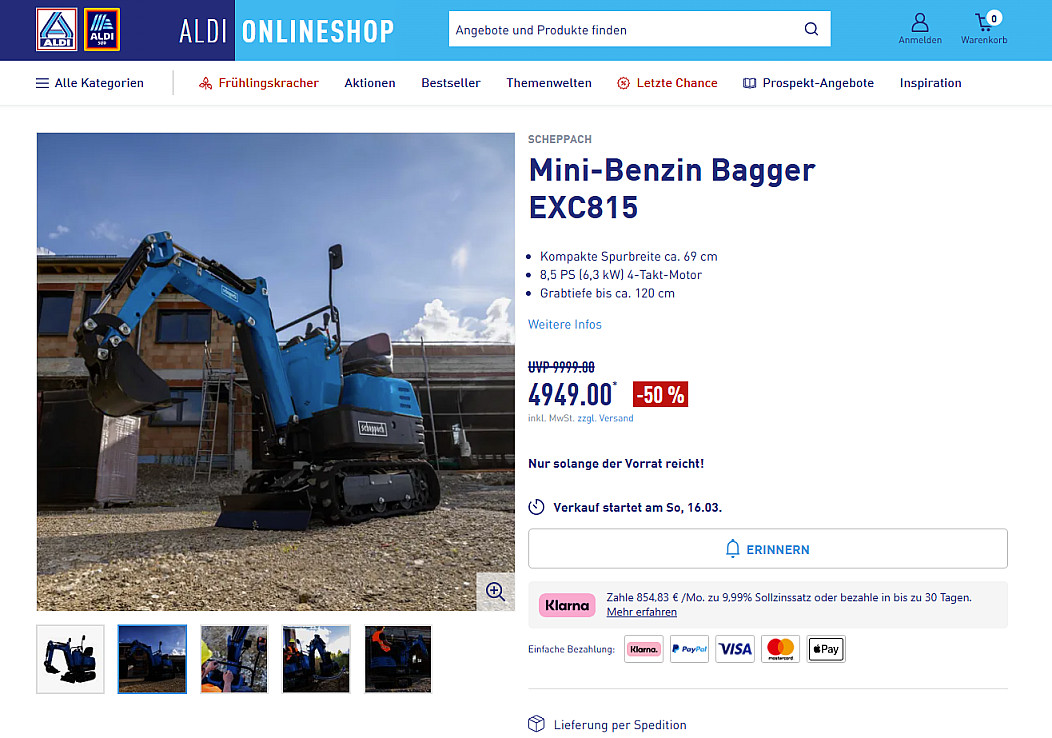Screen dimensions: 1052x738
Task: Click the Visa payment icon
Action: coord(735,649)
